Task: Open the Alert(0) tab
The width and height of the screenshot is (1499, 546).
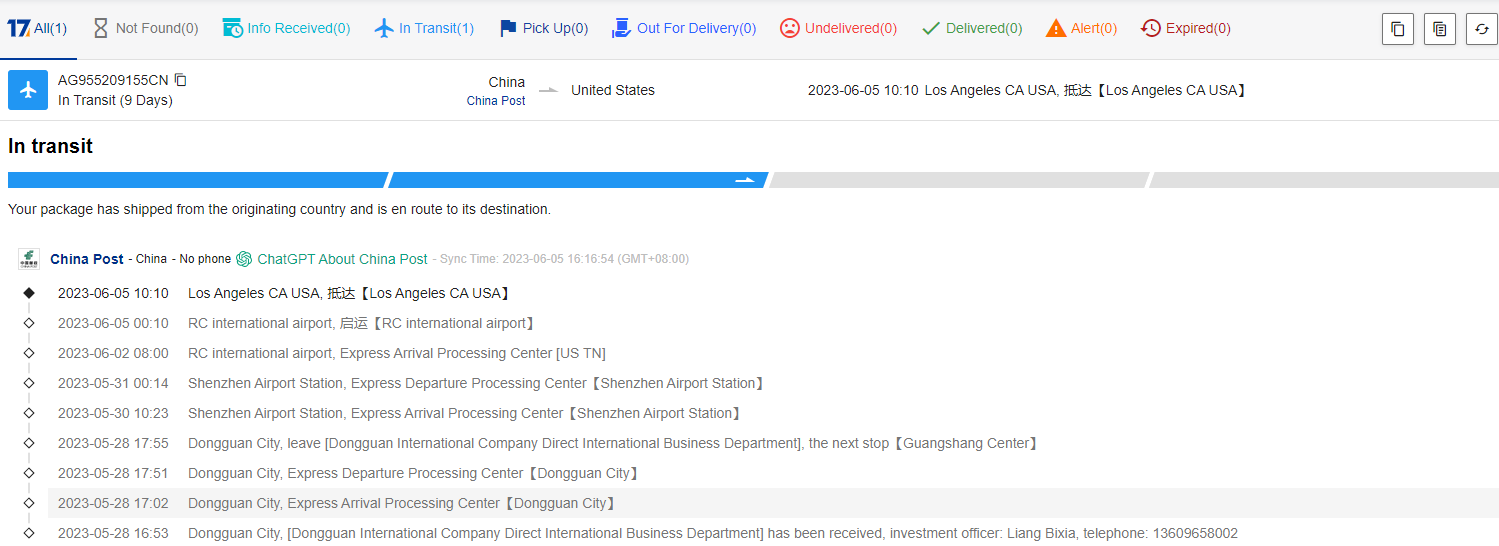Action: [x=1081, y=28]
